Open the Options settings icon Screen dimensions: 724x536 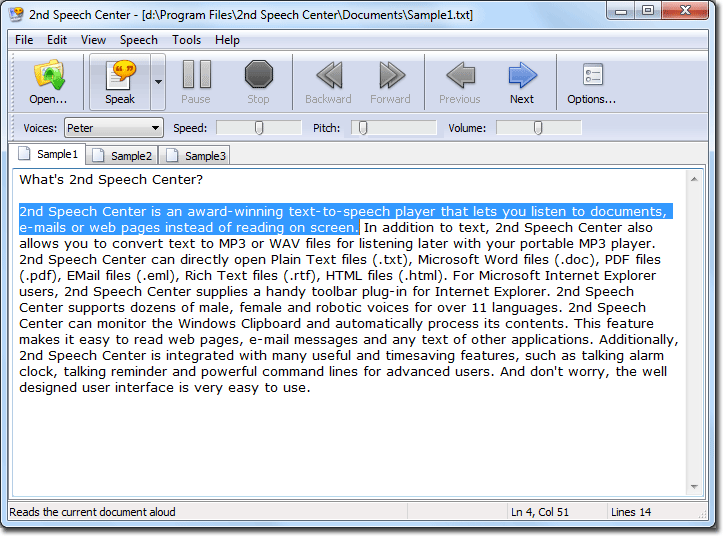click(x=592, y=76)
